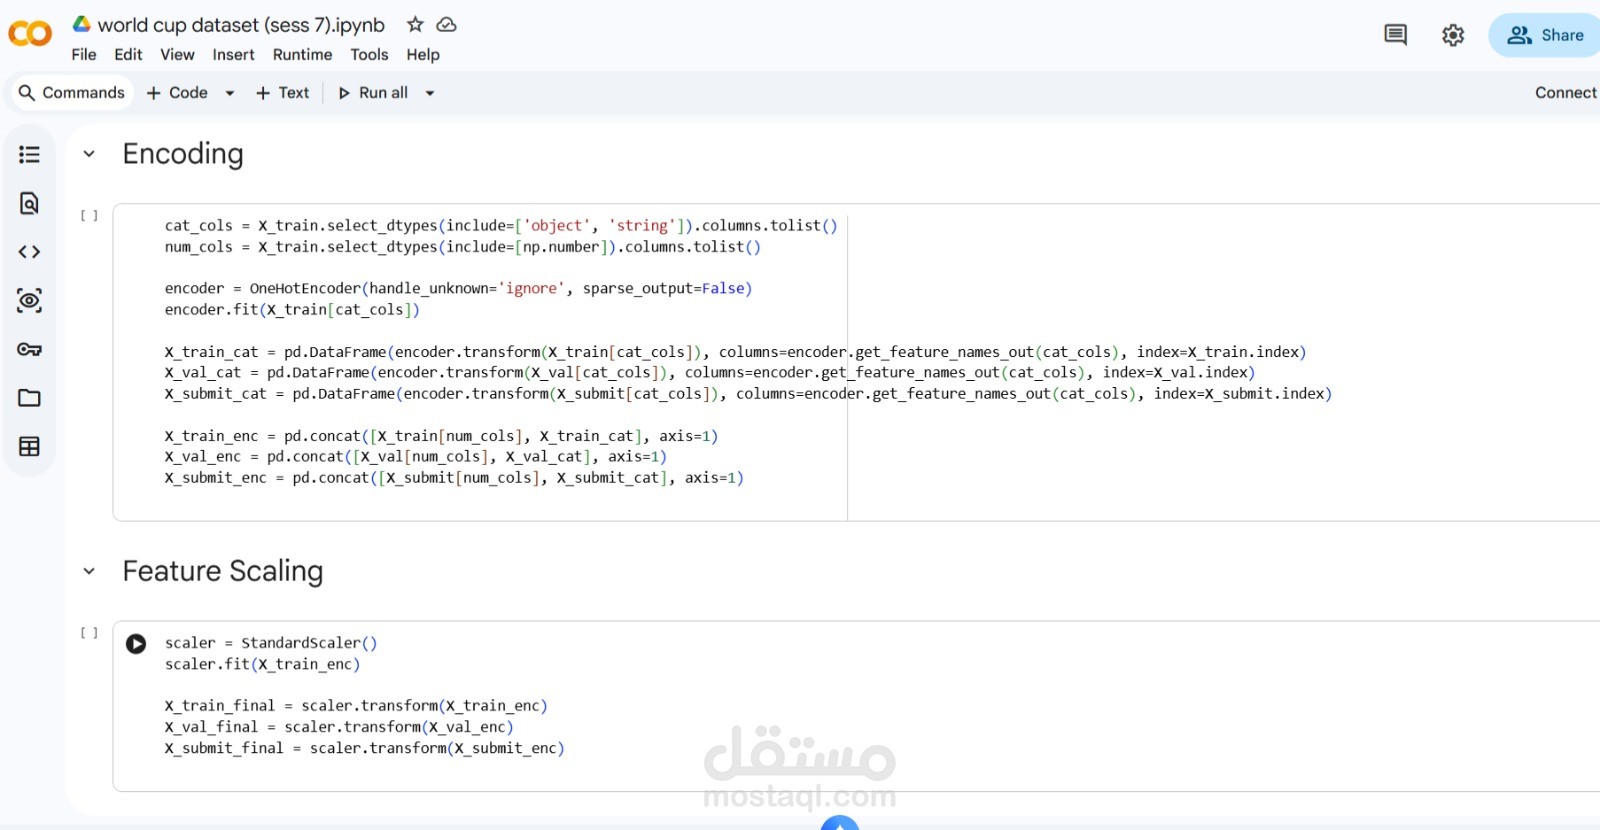This screenshot has height=830, width=1600.
Task: Place cursor on encoder.fit line
Action: click(x=292, y=310)
